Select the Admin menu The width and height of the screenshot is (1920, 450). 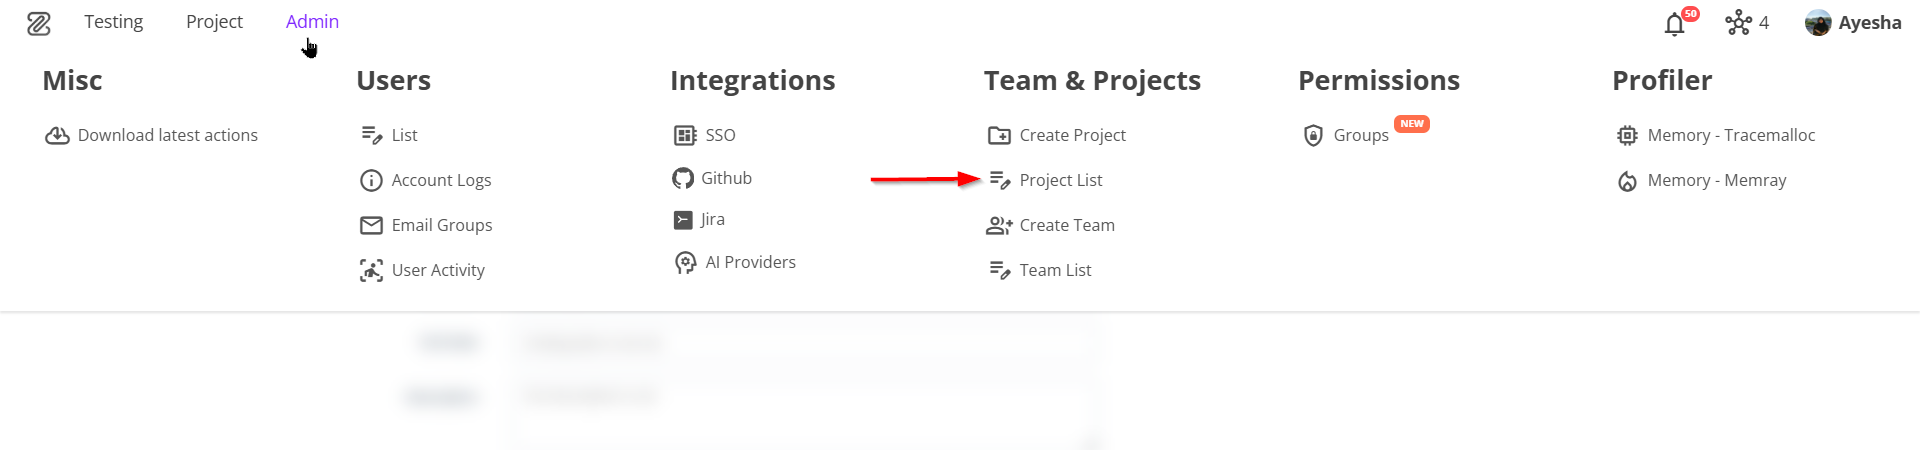312,22
